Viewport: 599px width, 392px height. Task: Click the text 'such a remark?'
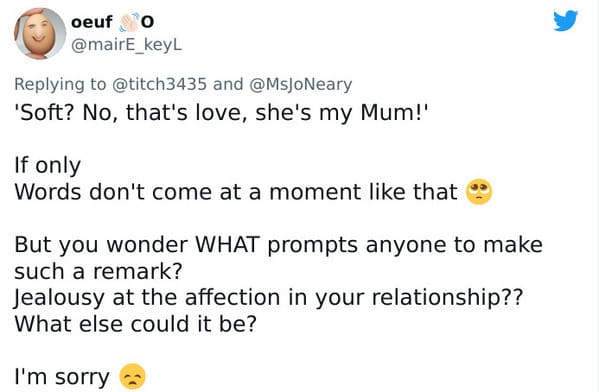[x=99, y=271]
